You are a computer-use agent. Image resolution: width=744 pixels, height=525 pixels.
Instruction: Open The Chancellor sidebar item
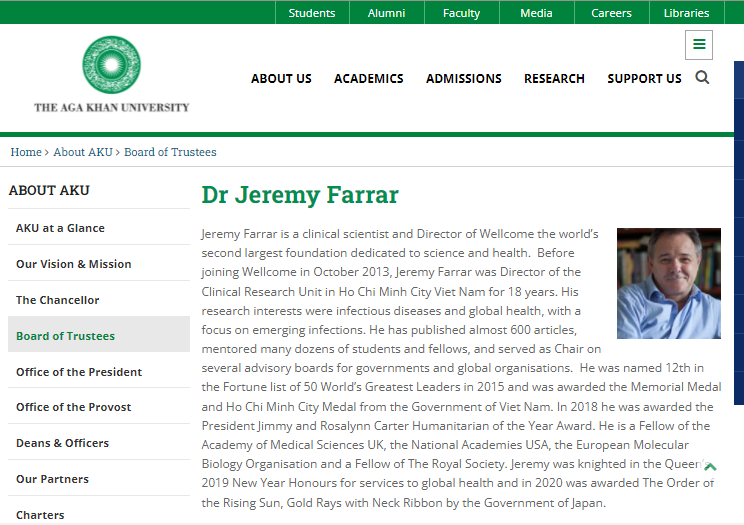click(x=99, y=300)
